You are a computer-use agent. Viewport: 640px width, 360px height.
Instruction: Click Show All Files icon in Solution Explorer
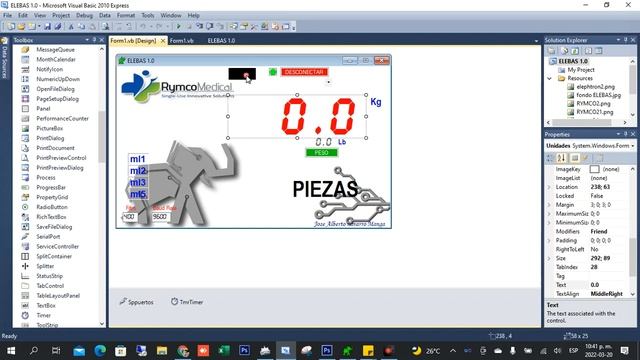pos(564,51)
